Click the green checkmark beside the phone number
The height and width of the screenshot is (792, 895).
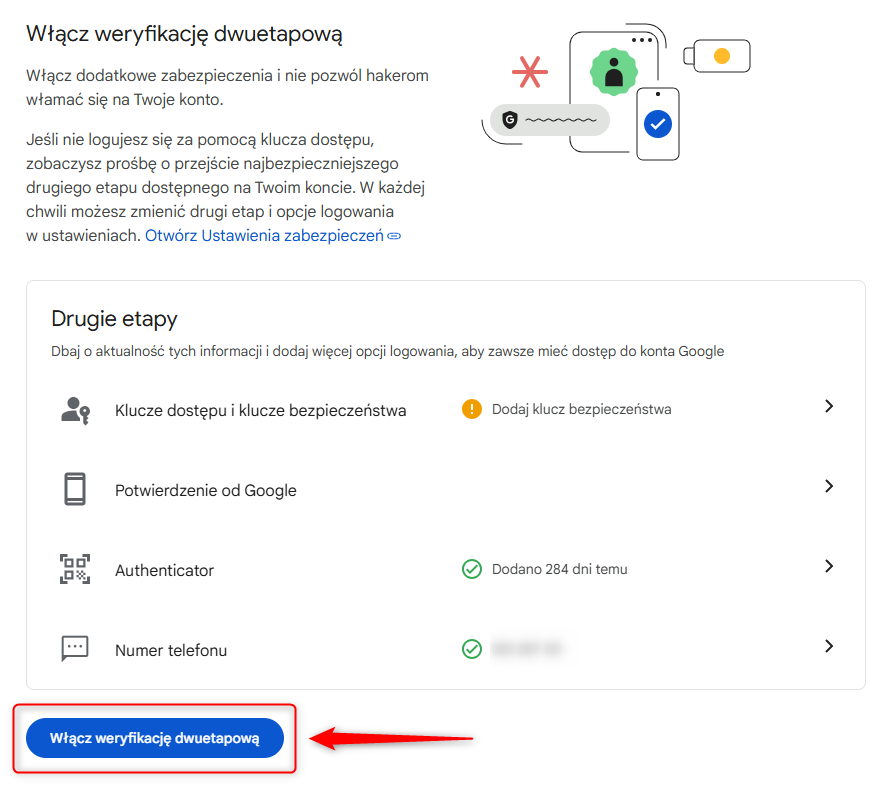coord(471,649)
